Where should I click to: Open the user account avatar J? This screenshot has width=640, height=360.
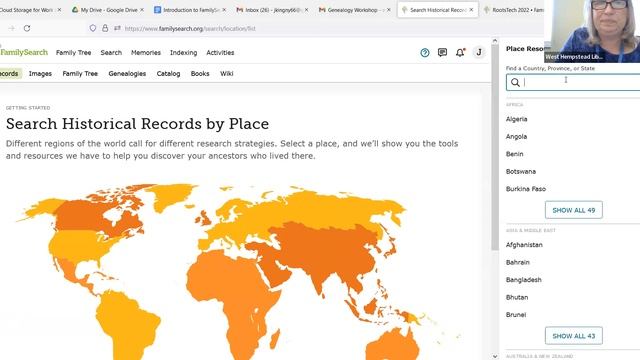[479, 52]
